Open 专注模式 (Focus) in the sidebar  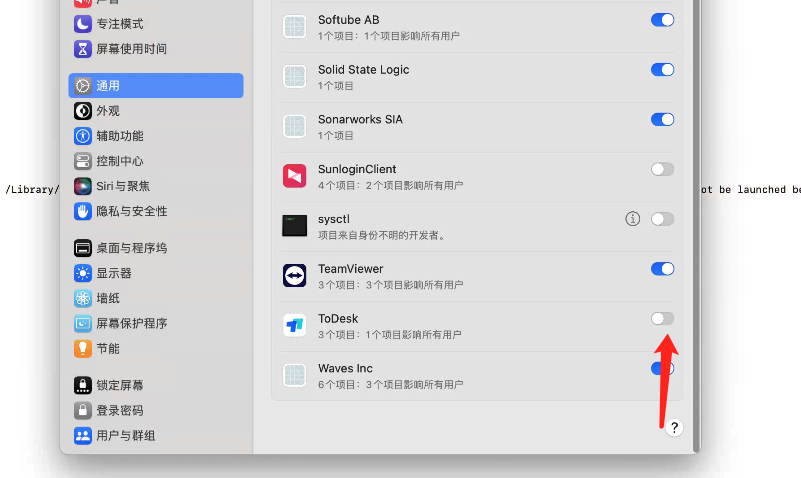click(156, 23)
